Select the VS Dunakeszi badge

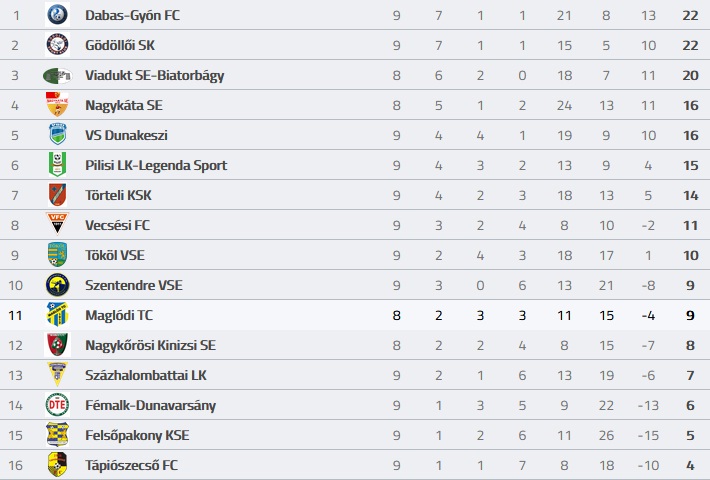click(58, 134)
